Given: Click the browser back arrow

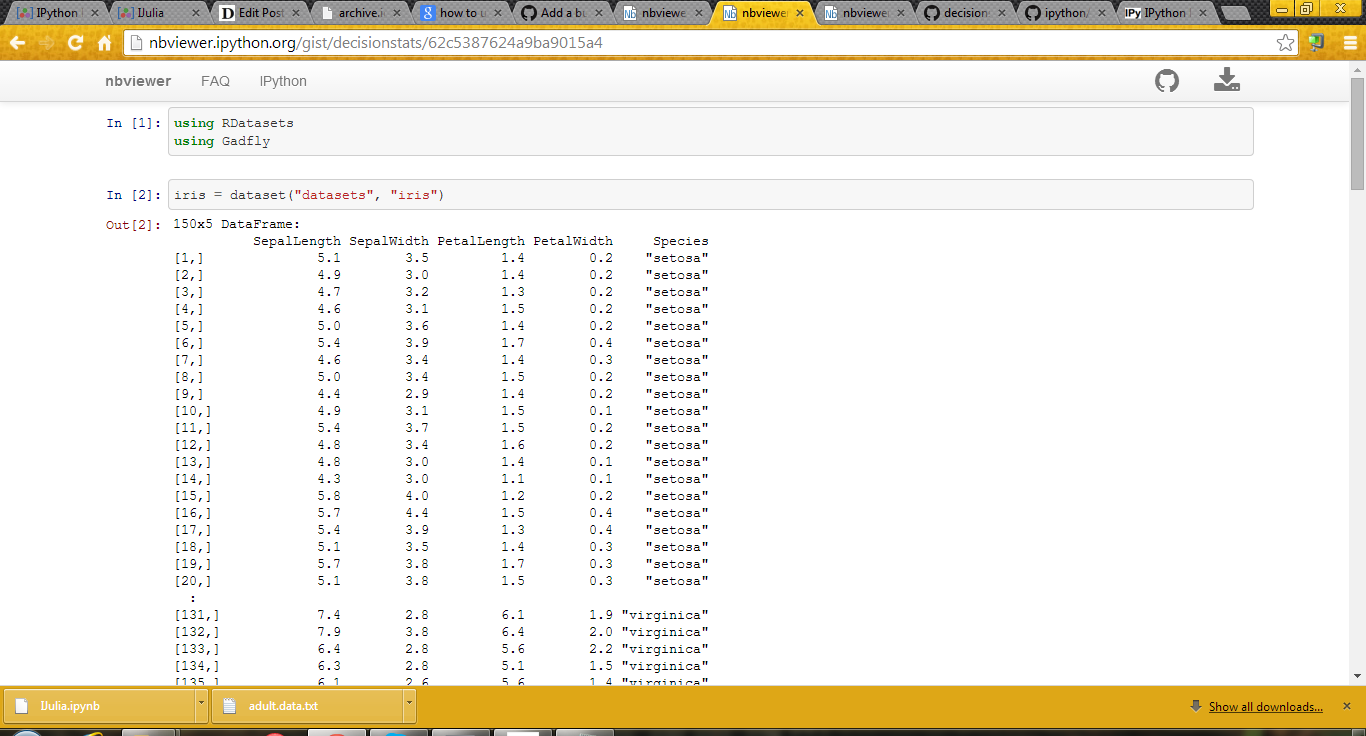Looking at the screenshot, I should coord(17,43).
